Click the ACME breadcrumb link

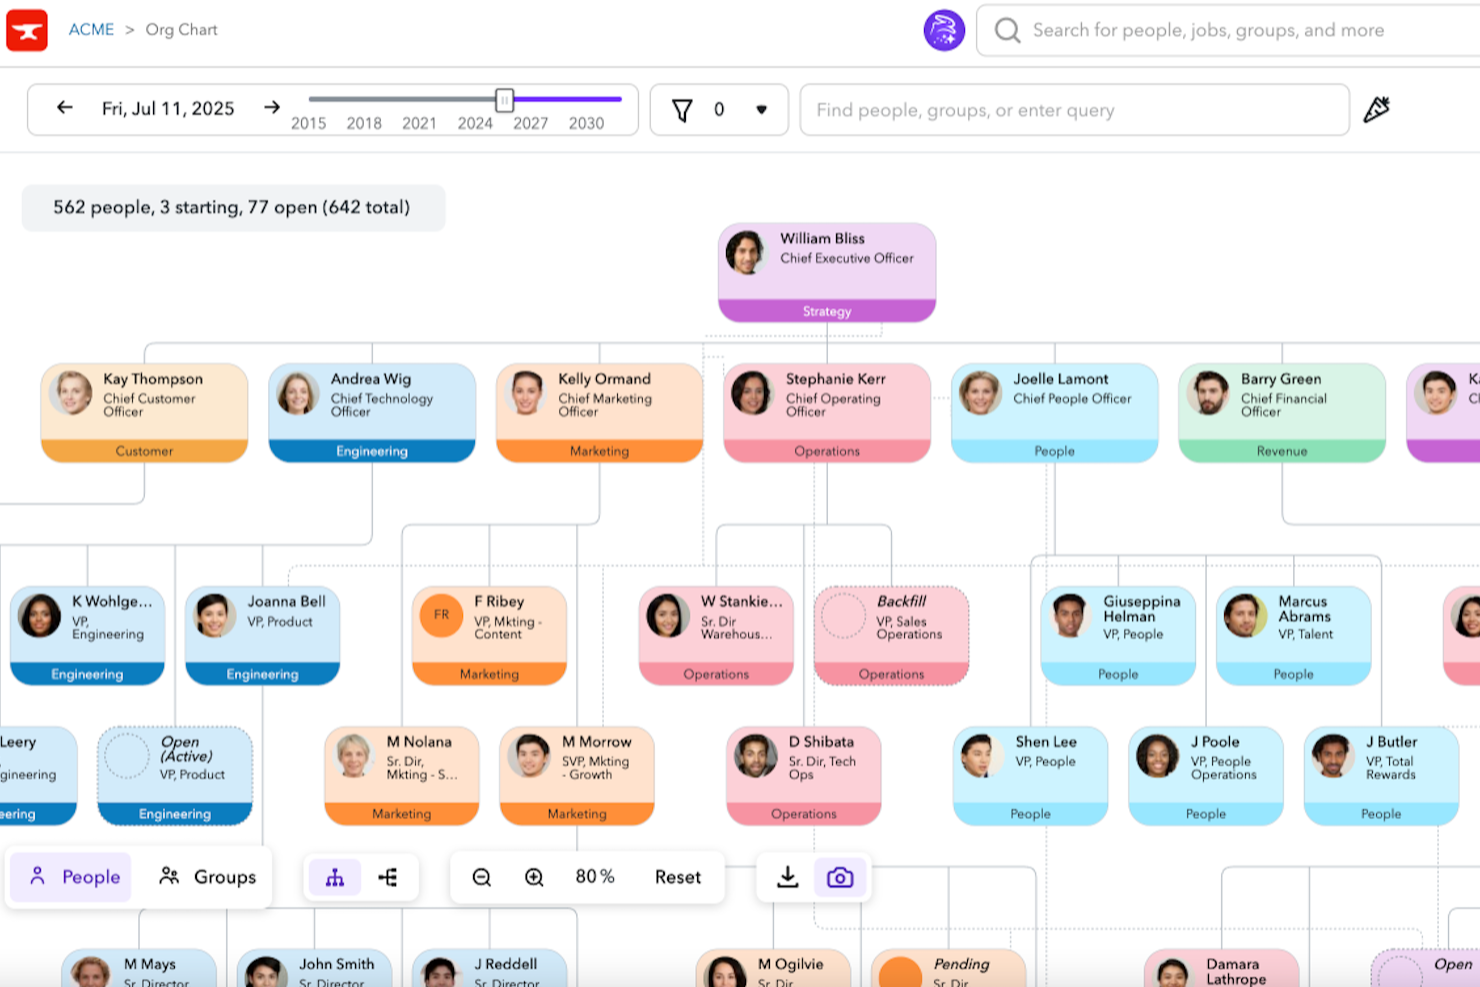(x=91, y=30)
